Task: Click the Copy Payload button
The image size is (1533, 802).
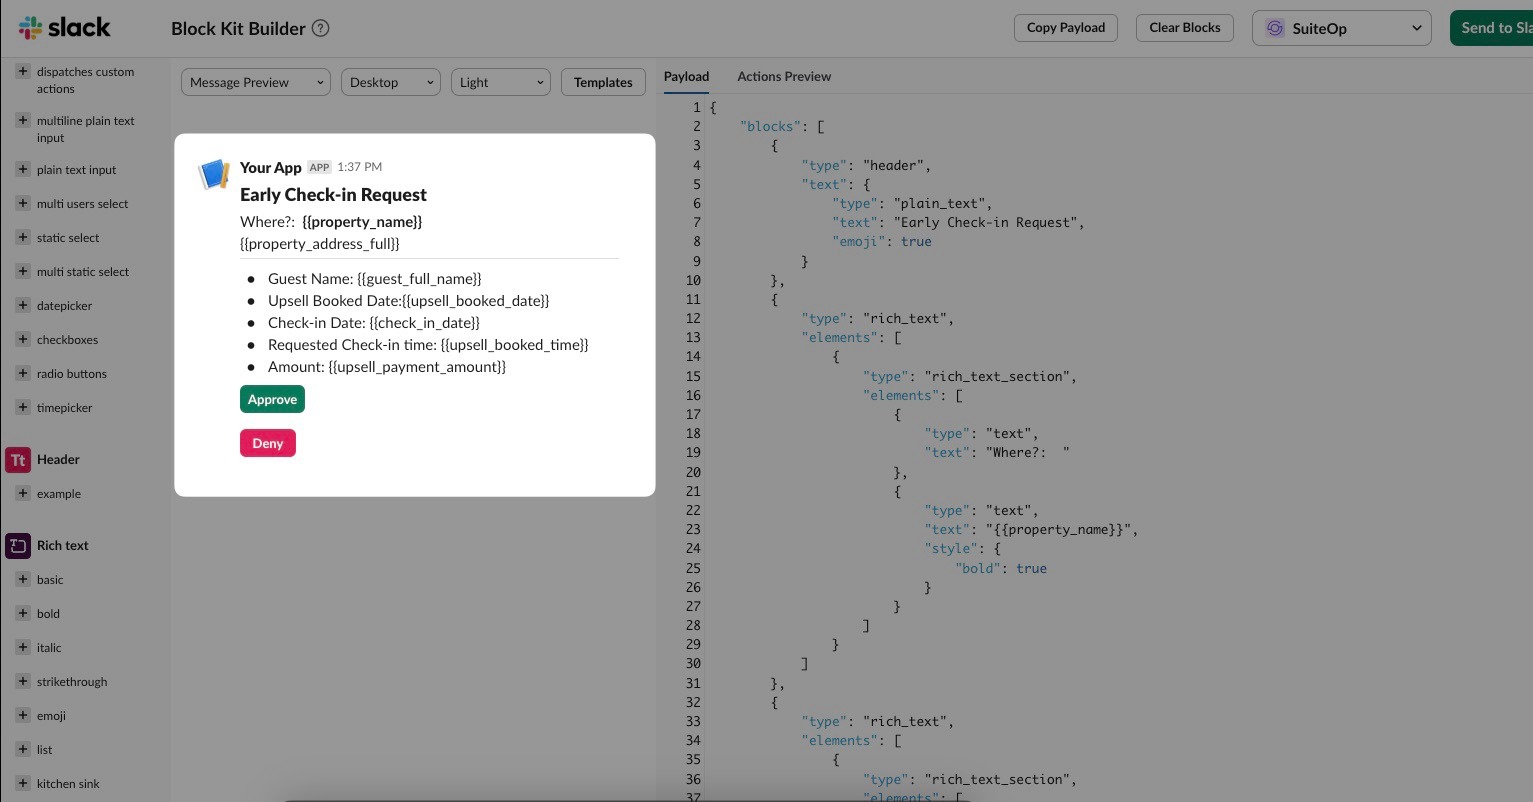Action: pyautogui.click(x=1065, y=28)
